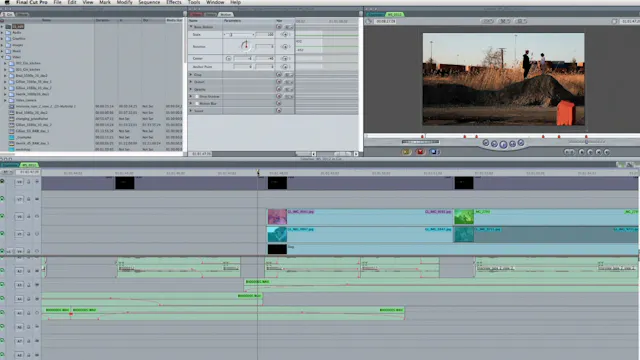Expand the Graphics bin in Browser
Image resolution: width=640 pixels, height=360 pixels.
click(2, 38)
